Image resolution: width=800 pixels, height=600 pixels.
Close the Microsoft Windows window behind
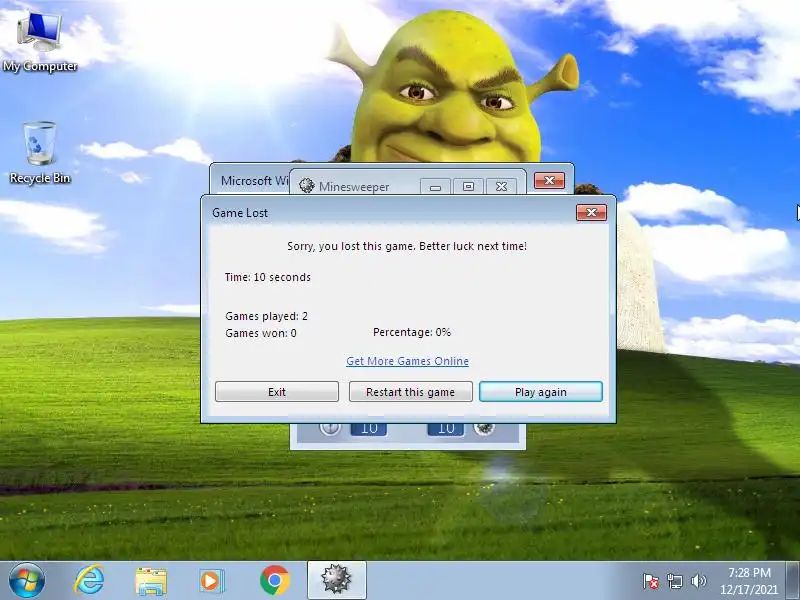tap(549, 180)
